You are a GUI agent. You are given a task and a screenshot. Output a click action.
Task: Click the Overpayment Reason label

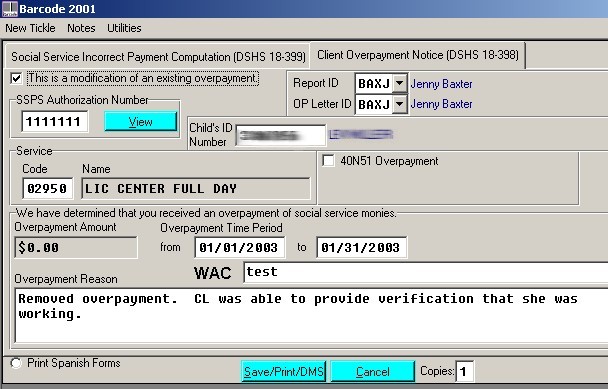(66, 279)
